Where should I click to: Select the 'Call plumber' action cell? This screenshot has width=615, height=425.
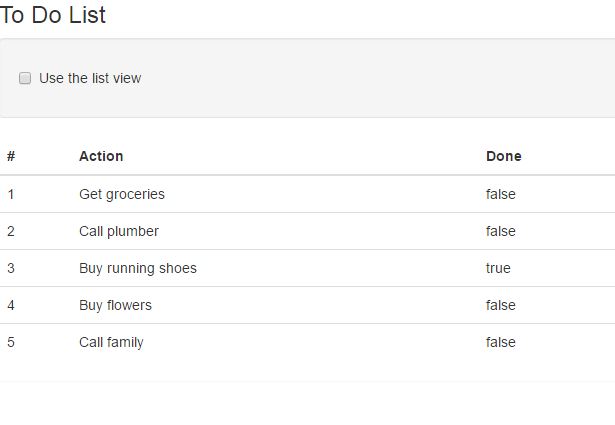(119, 231)
